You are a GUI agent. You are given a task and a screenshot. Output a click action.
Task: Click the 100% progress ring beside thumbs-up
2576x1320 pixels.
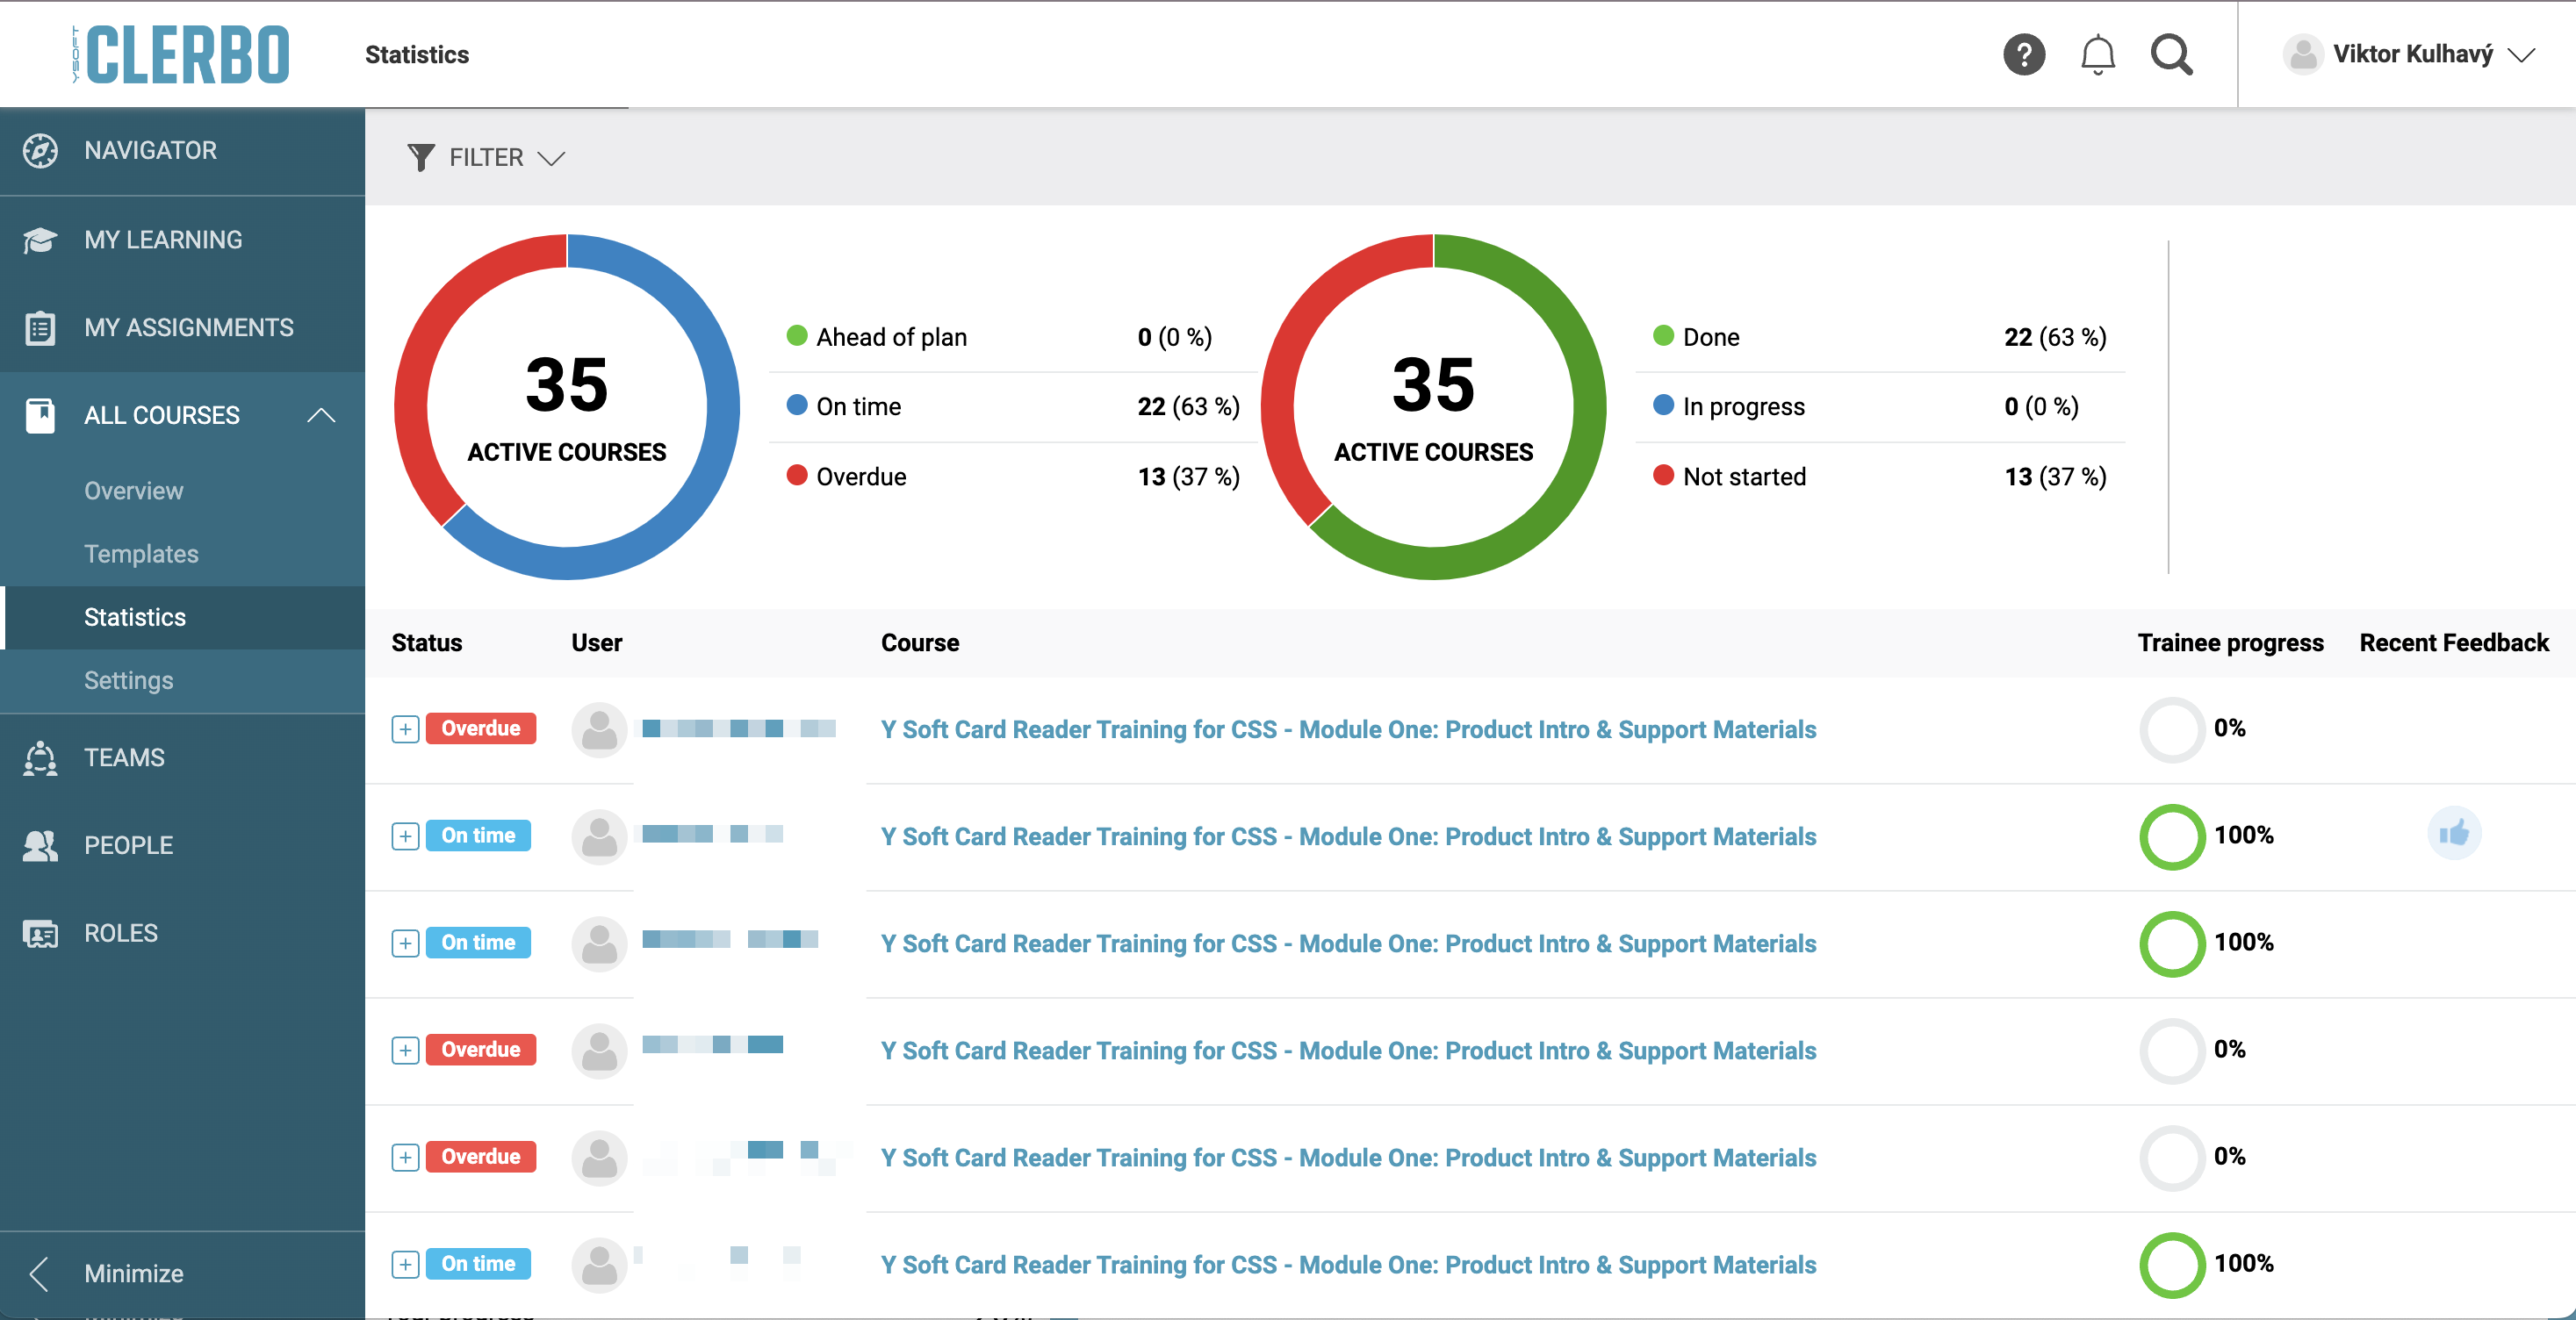pyautogui.click(x=2172, y=836)
